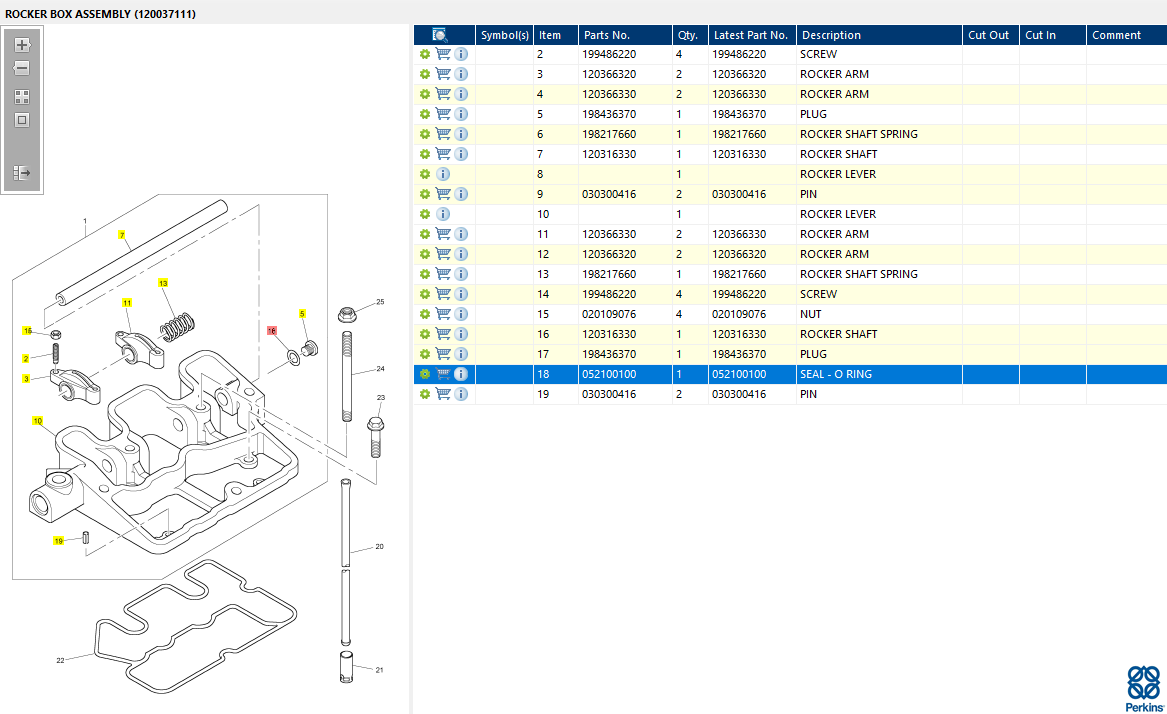The width and height of the screenshot is (1167, 714).
Task: Sort table by Parts No. column
Action: 606,35
